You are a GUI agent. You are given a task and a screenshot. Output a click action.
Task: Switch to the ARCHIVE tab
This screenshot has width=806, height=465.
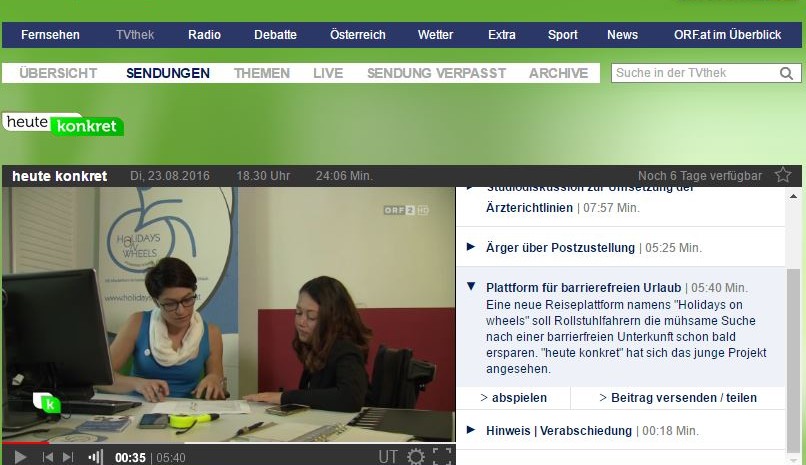[558, 73]
